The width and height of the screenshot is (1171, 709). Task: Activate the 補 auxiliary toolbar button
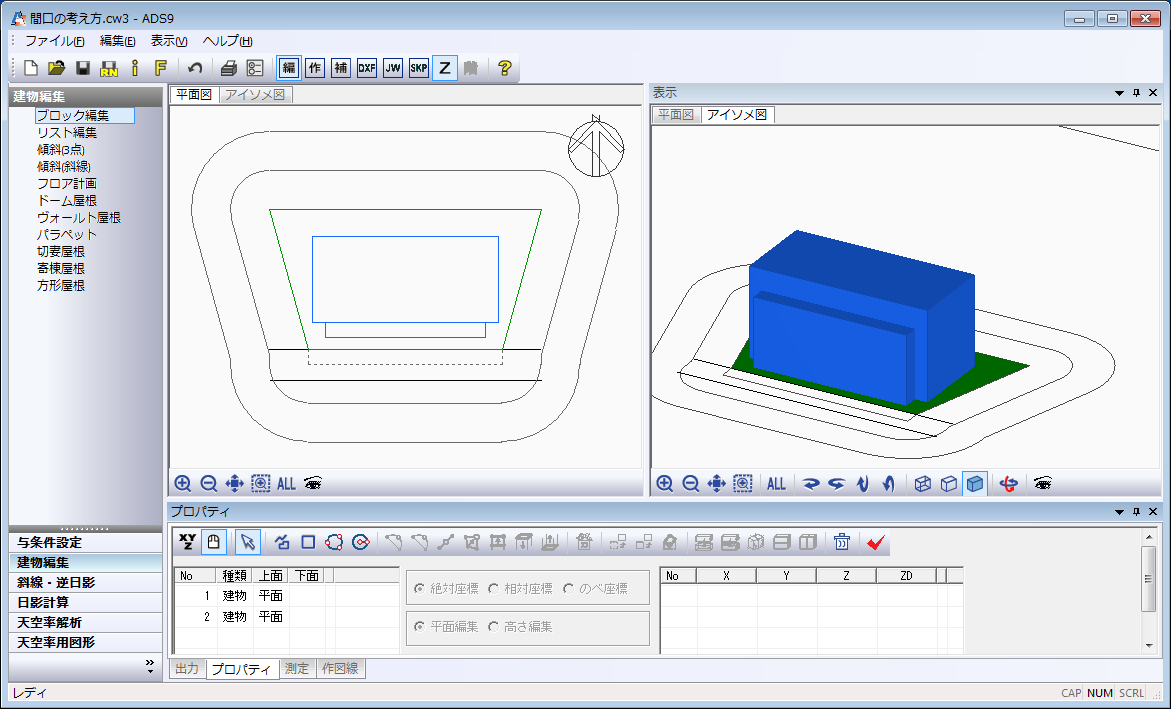pos(341,68)
